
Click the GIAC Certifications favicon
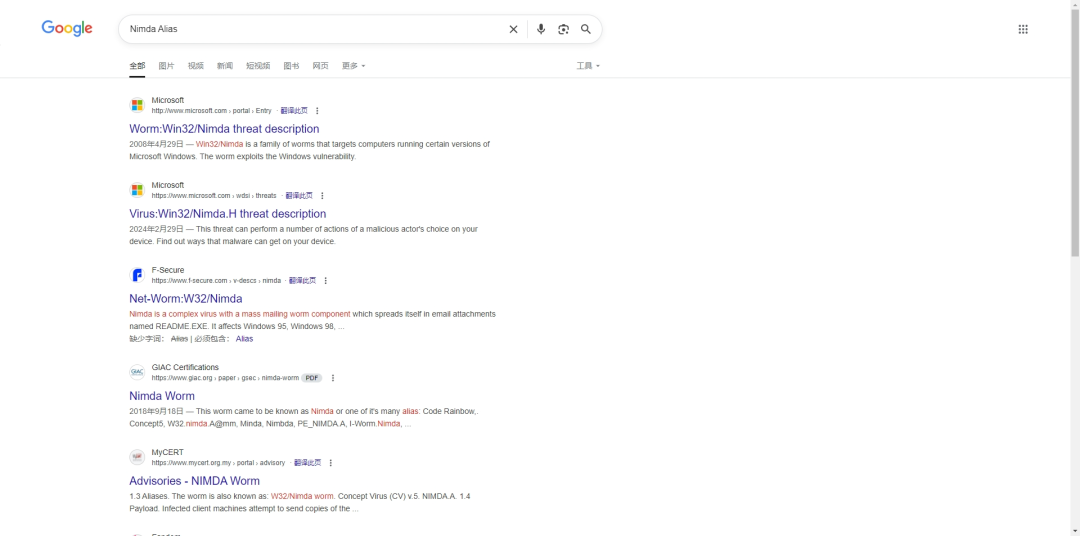137,372
